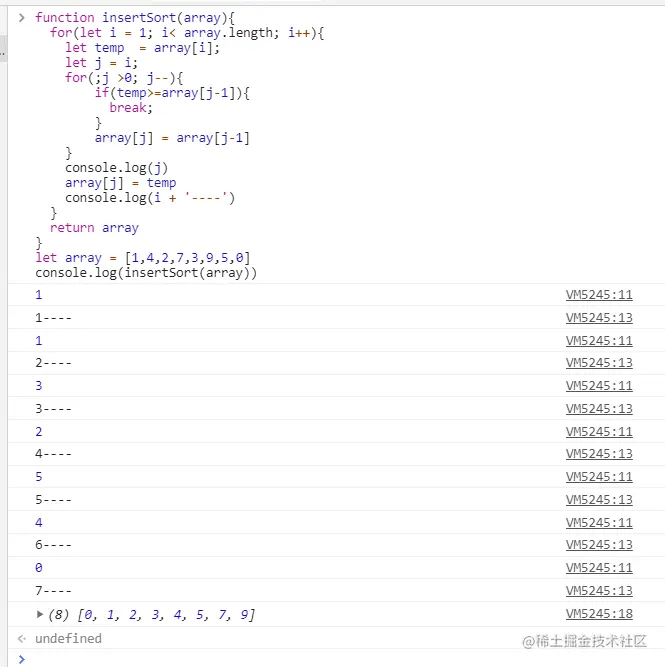
Task: Click the 'undefined' return value
Action: pos(68,638)
